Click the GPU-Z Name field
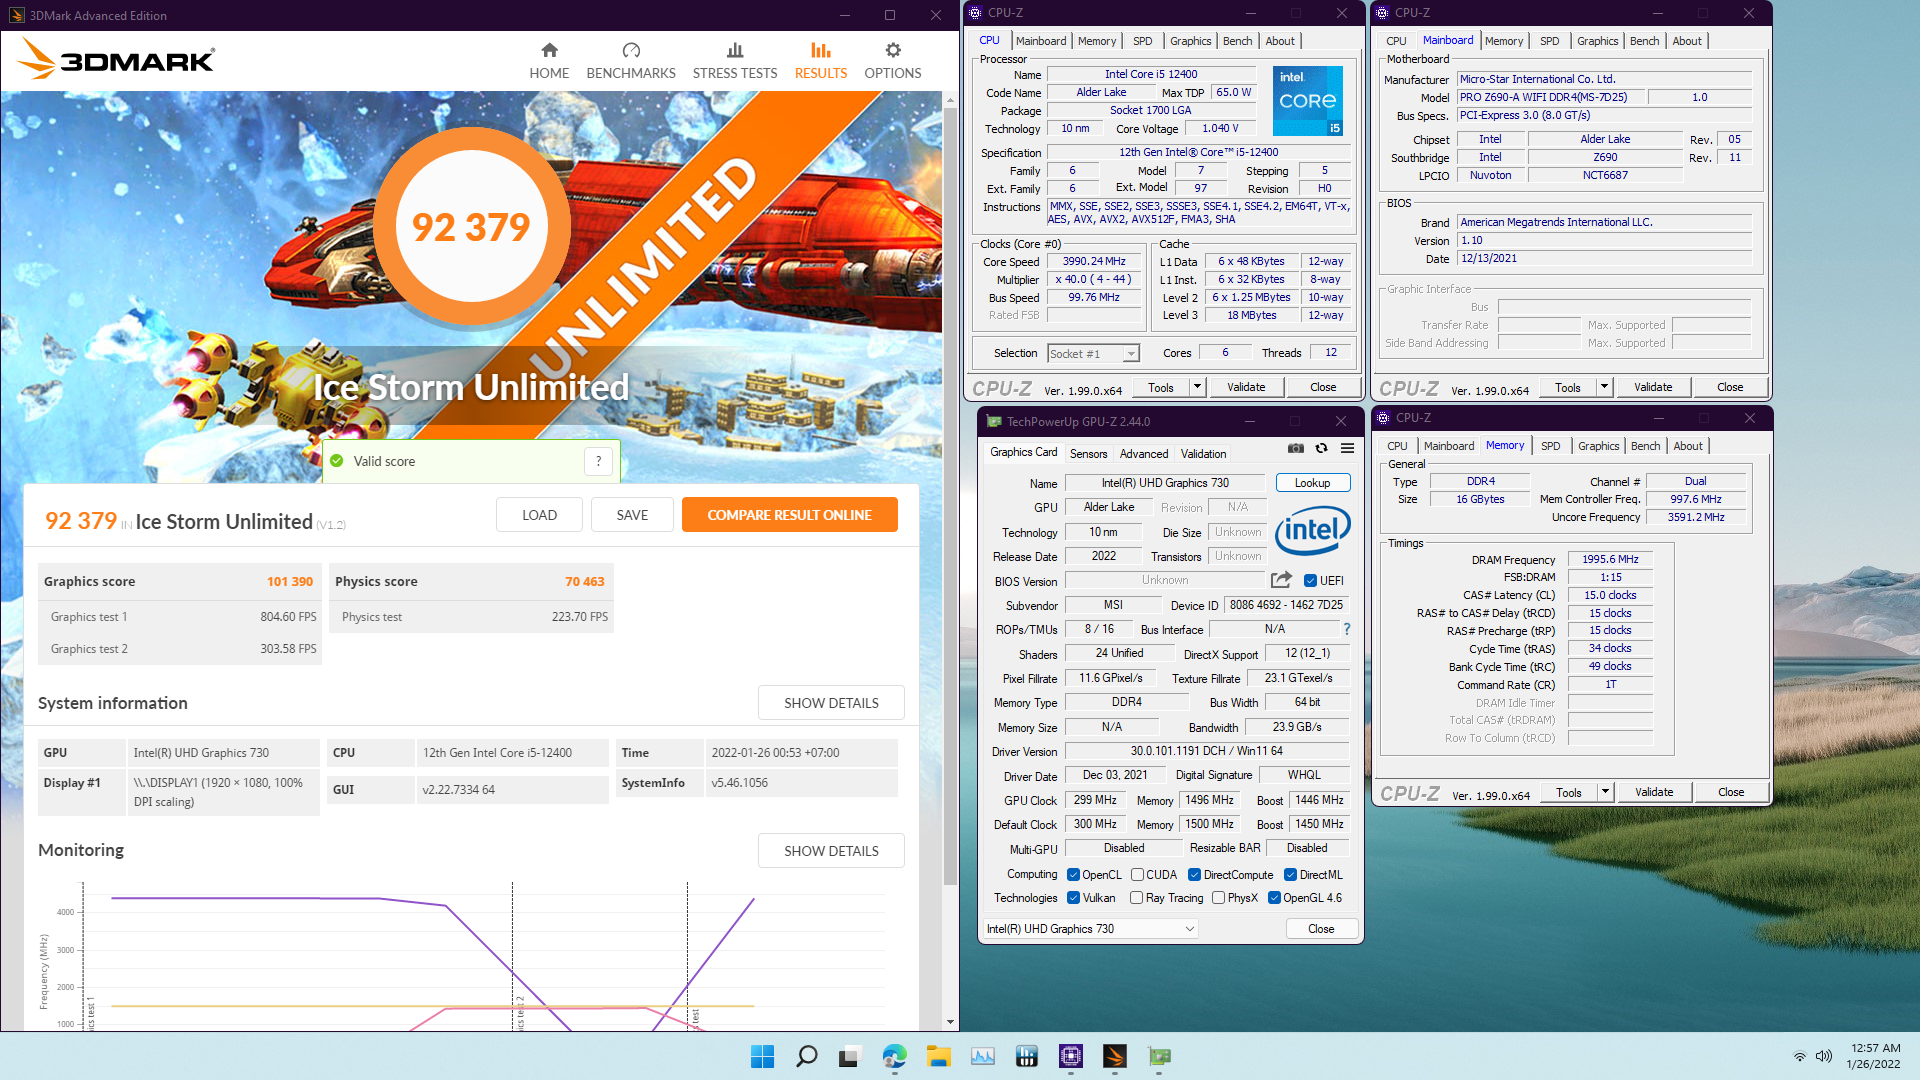 pos(1164,483)
